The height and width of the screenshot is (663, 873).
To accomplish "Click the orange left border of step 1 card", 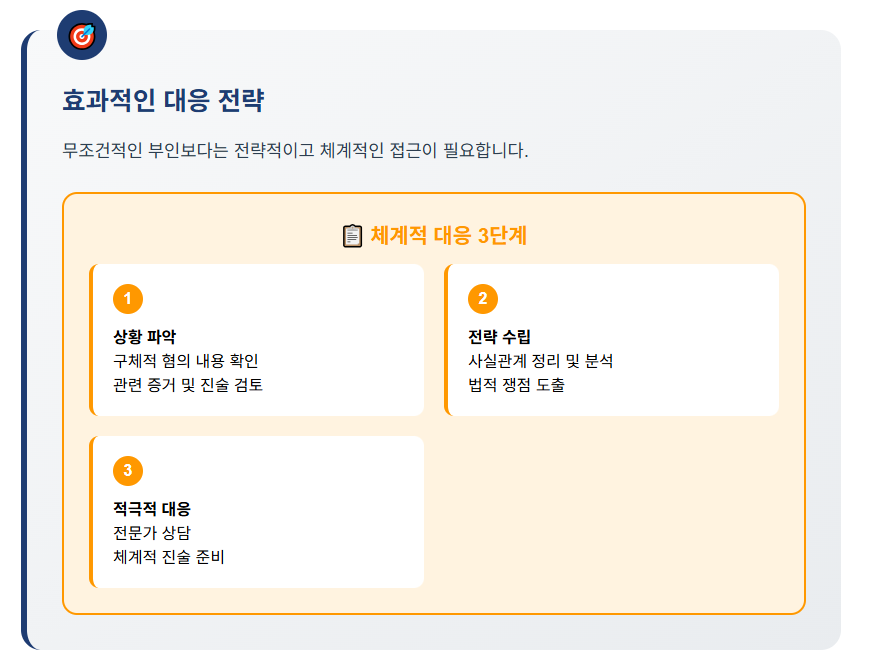I will click(91, 340).
